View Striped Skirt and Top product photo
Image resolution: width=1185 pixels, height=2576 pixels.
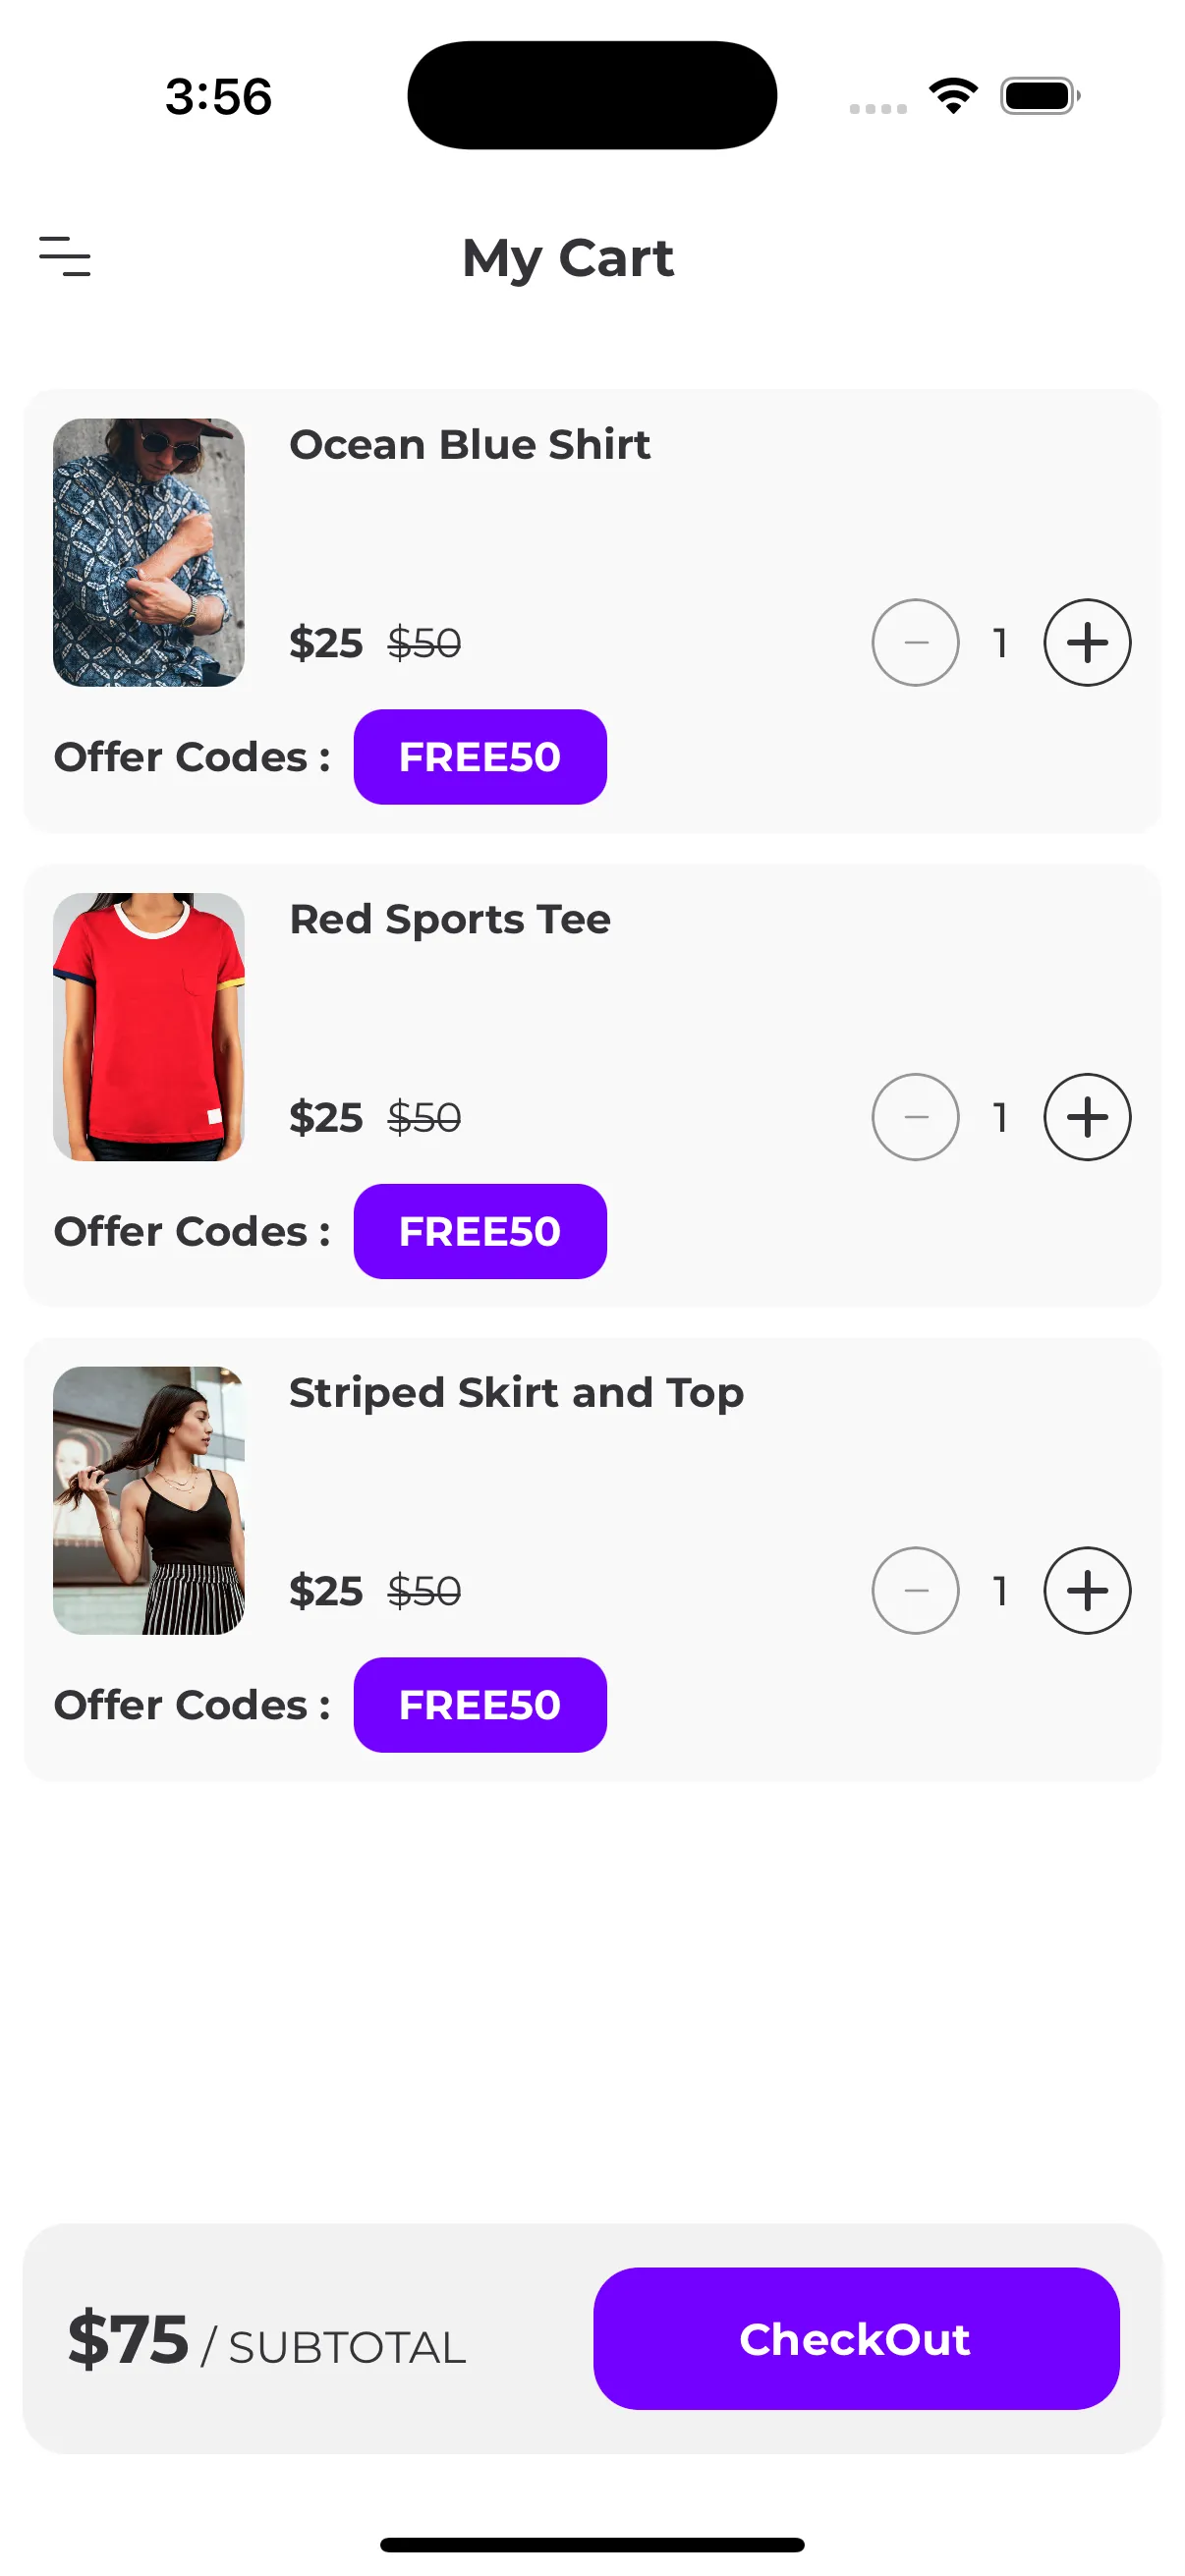(x=149, y=1500)
